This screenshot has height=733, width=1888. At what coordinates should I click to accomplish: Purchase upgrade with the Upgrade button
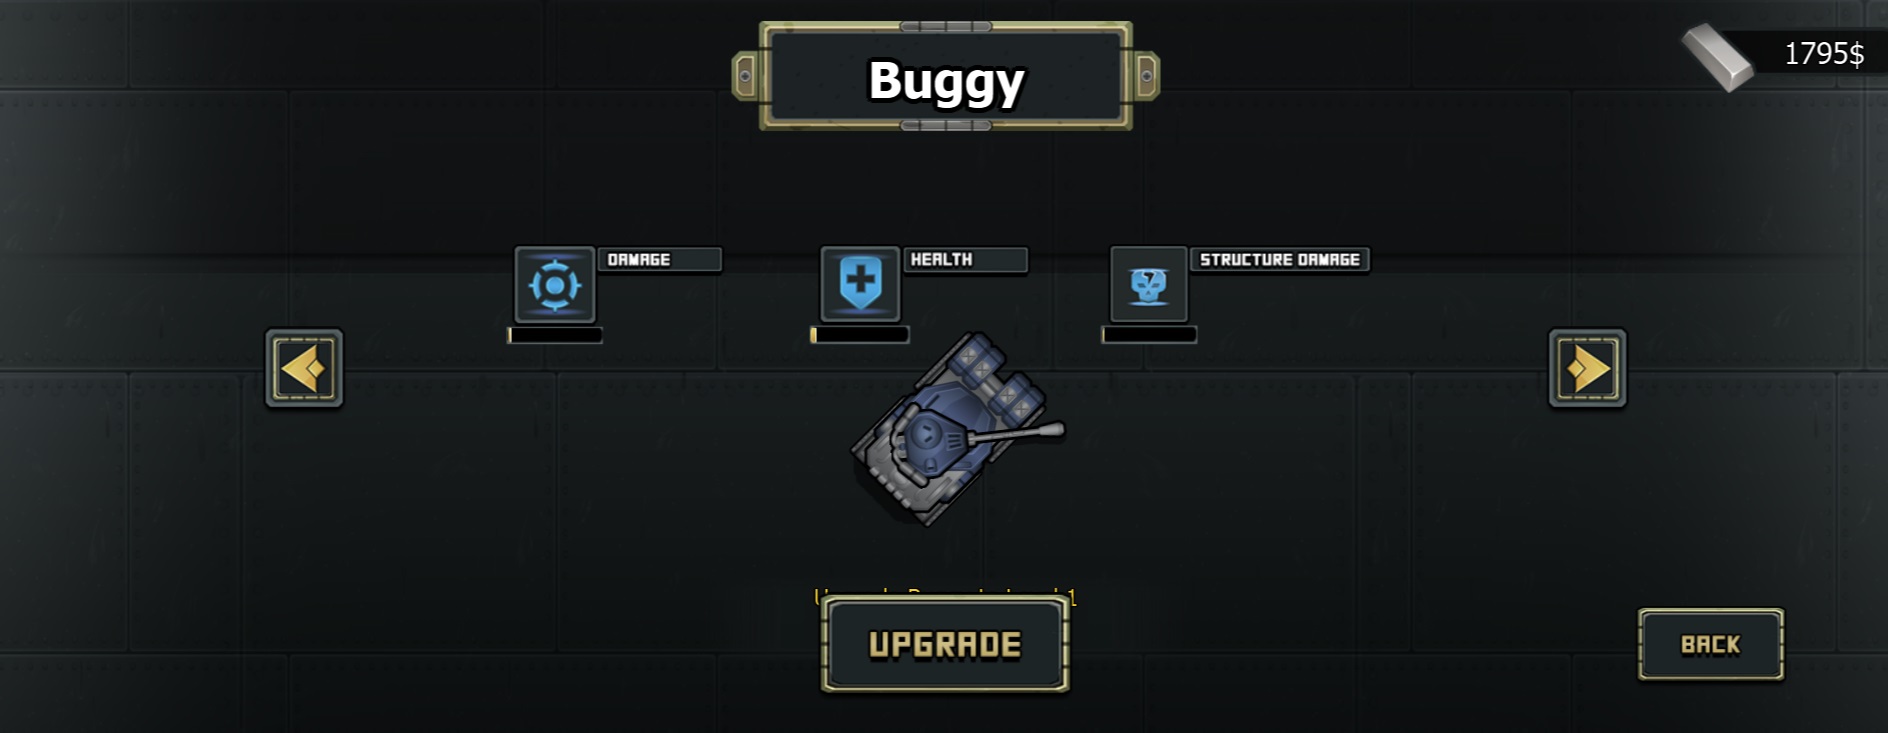click(945, 644)
